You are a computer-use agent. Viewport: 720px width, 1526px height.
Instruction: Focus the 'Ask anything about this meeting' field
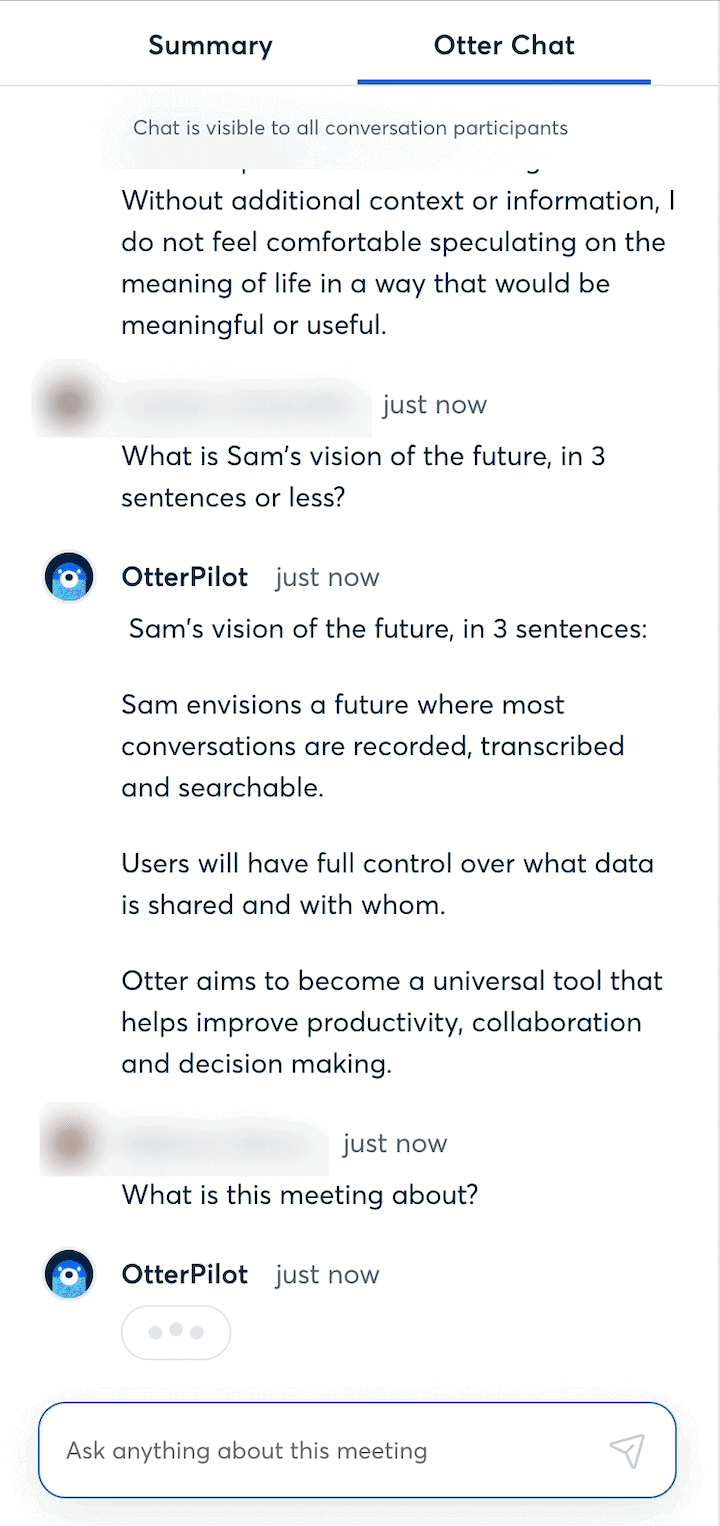pos(357,1450)
